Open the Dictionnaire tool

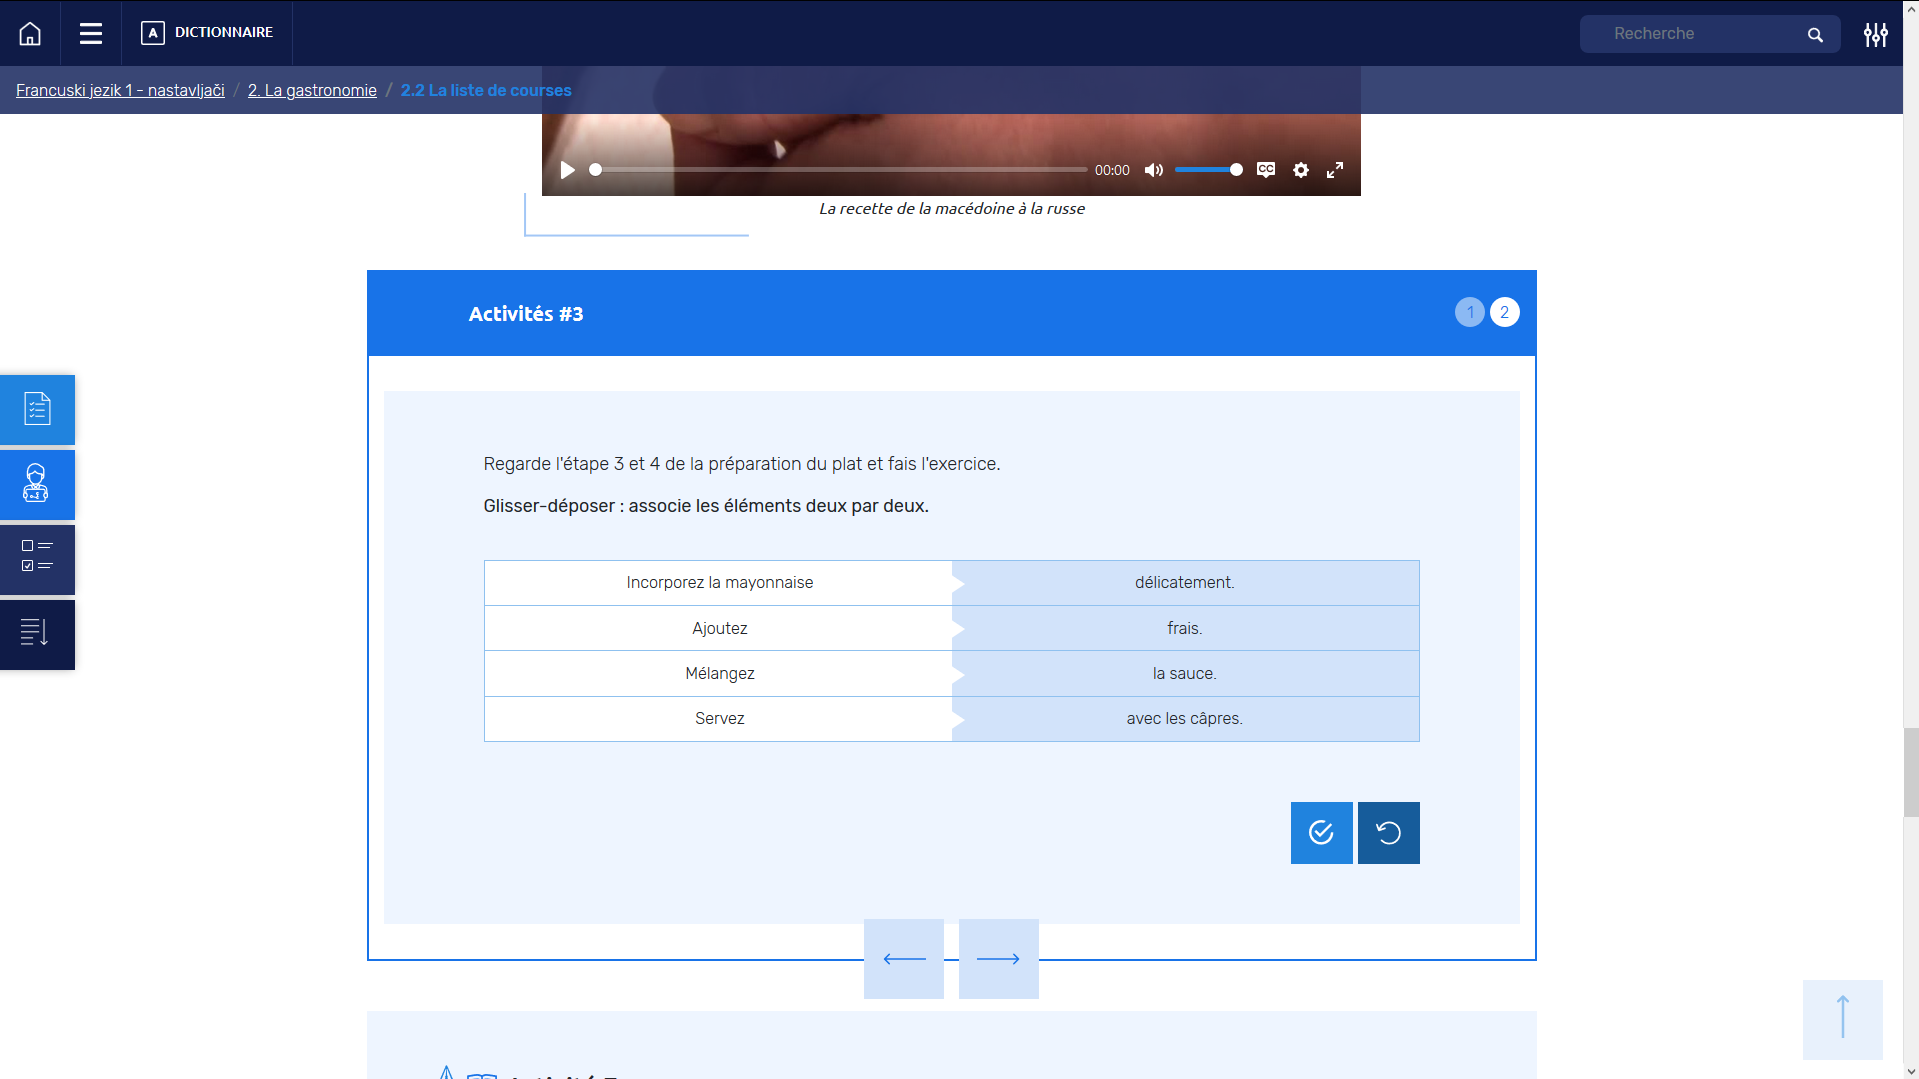click(208, 33)
